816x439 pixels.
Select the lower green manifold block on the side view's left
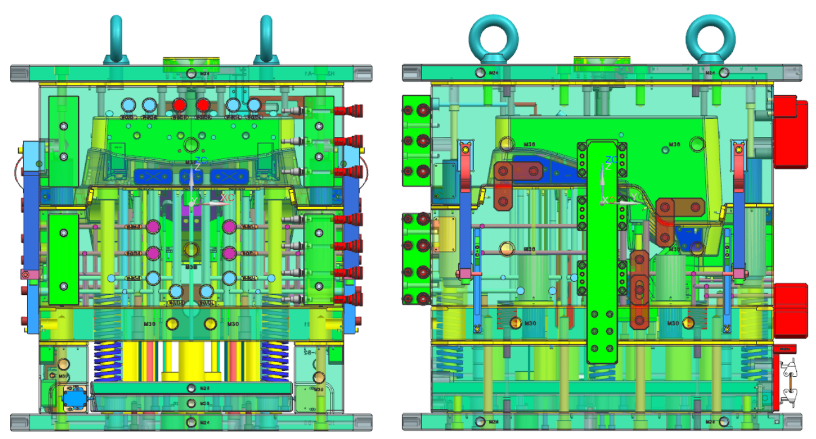tap(416, 259)
